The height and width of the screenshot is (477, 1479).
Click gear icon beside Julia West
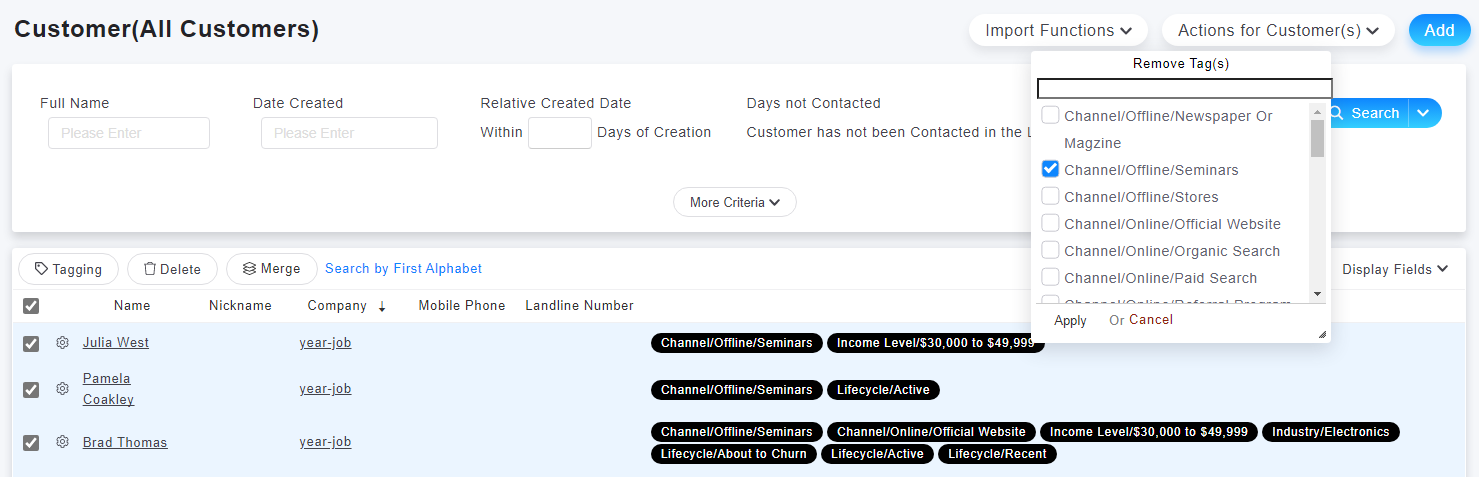point(62,343)
